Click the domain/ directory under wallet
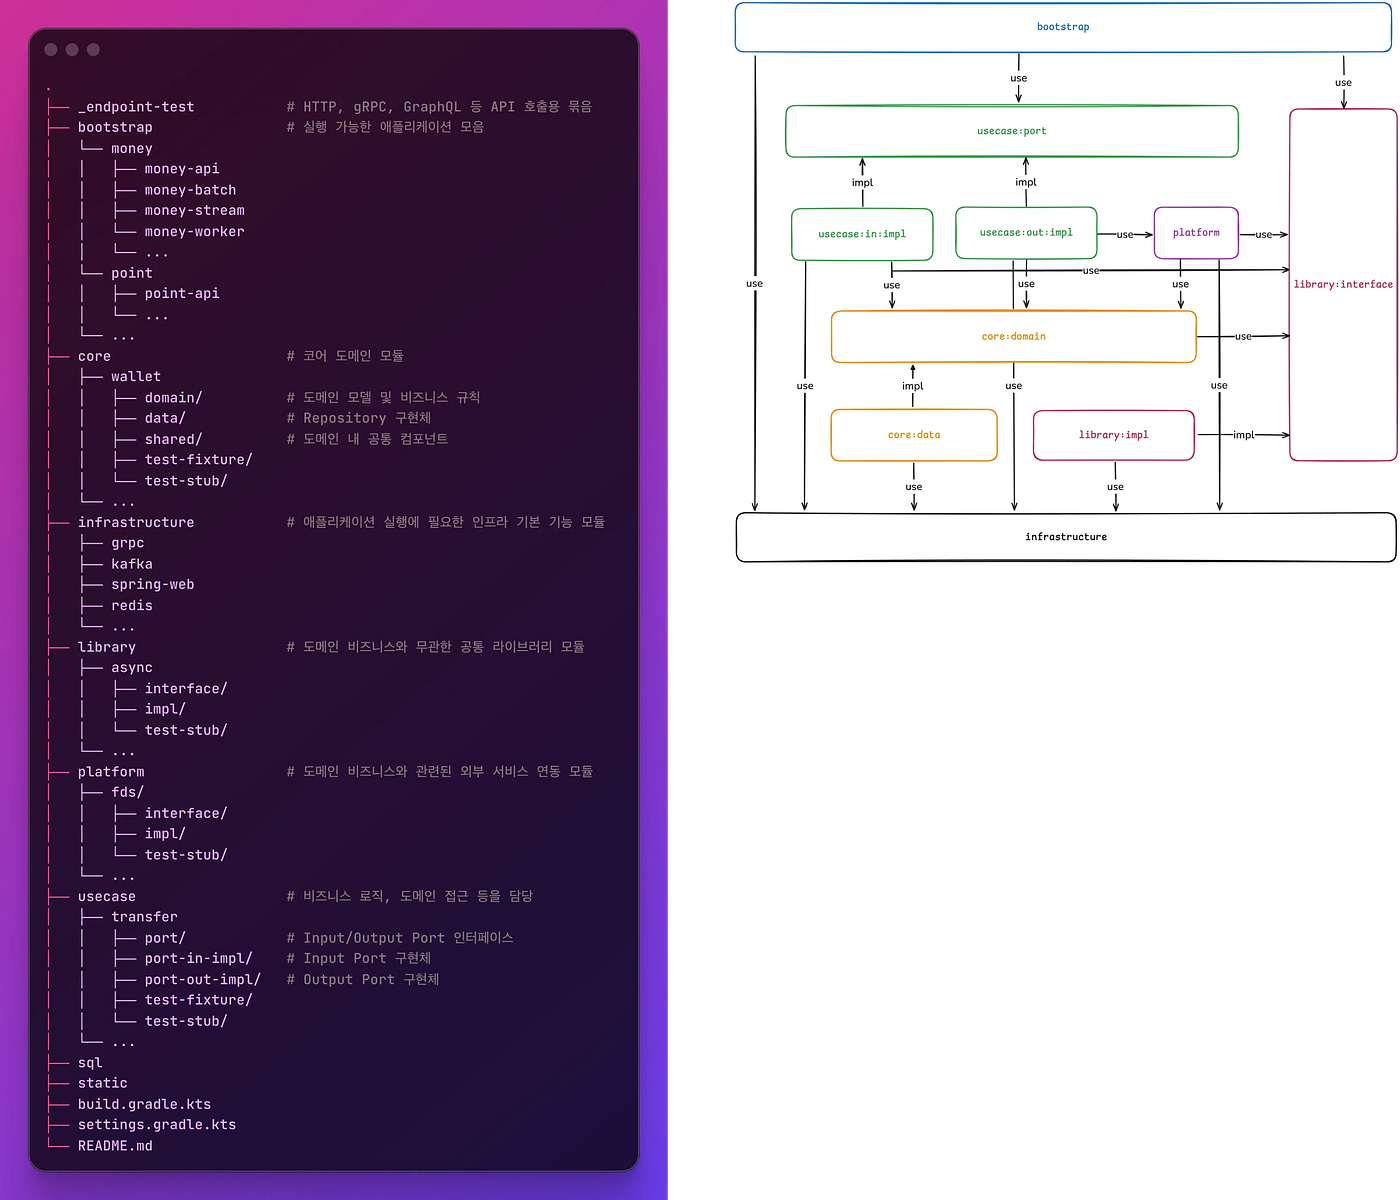 coord(173,398)
